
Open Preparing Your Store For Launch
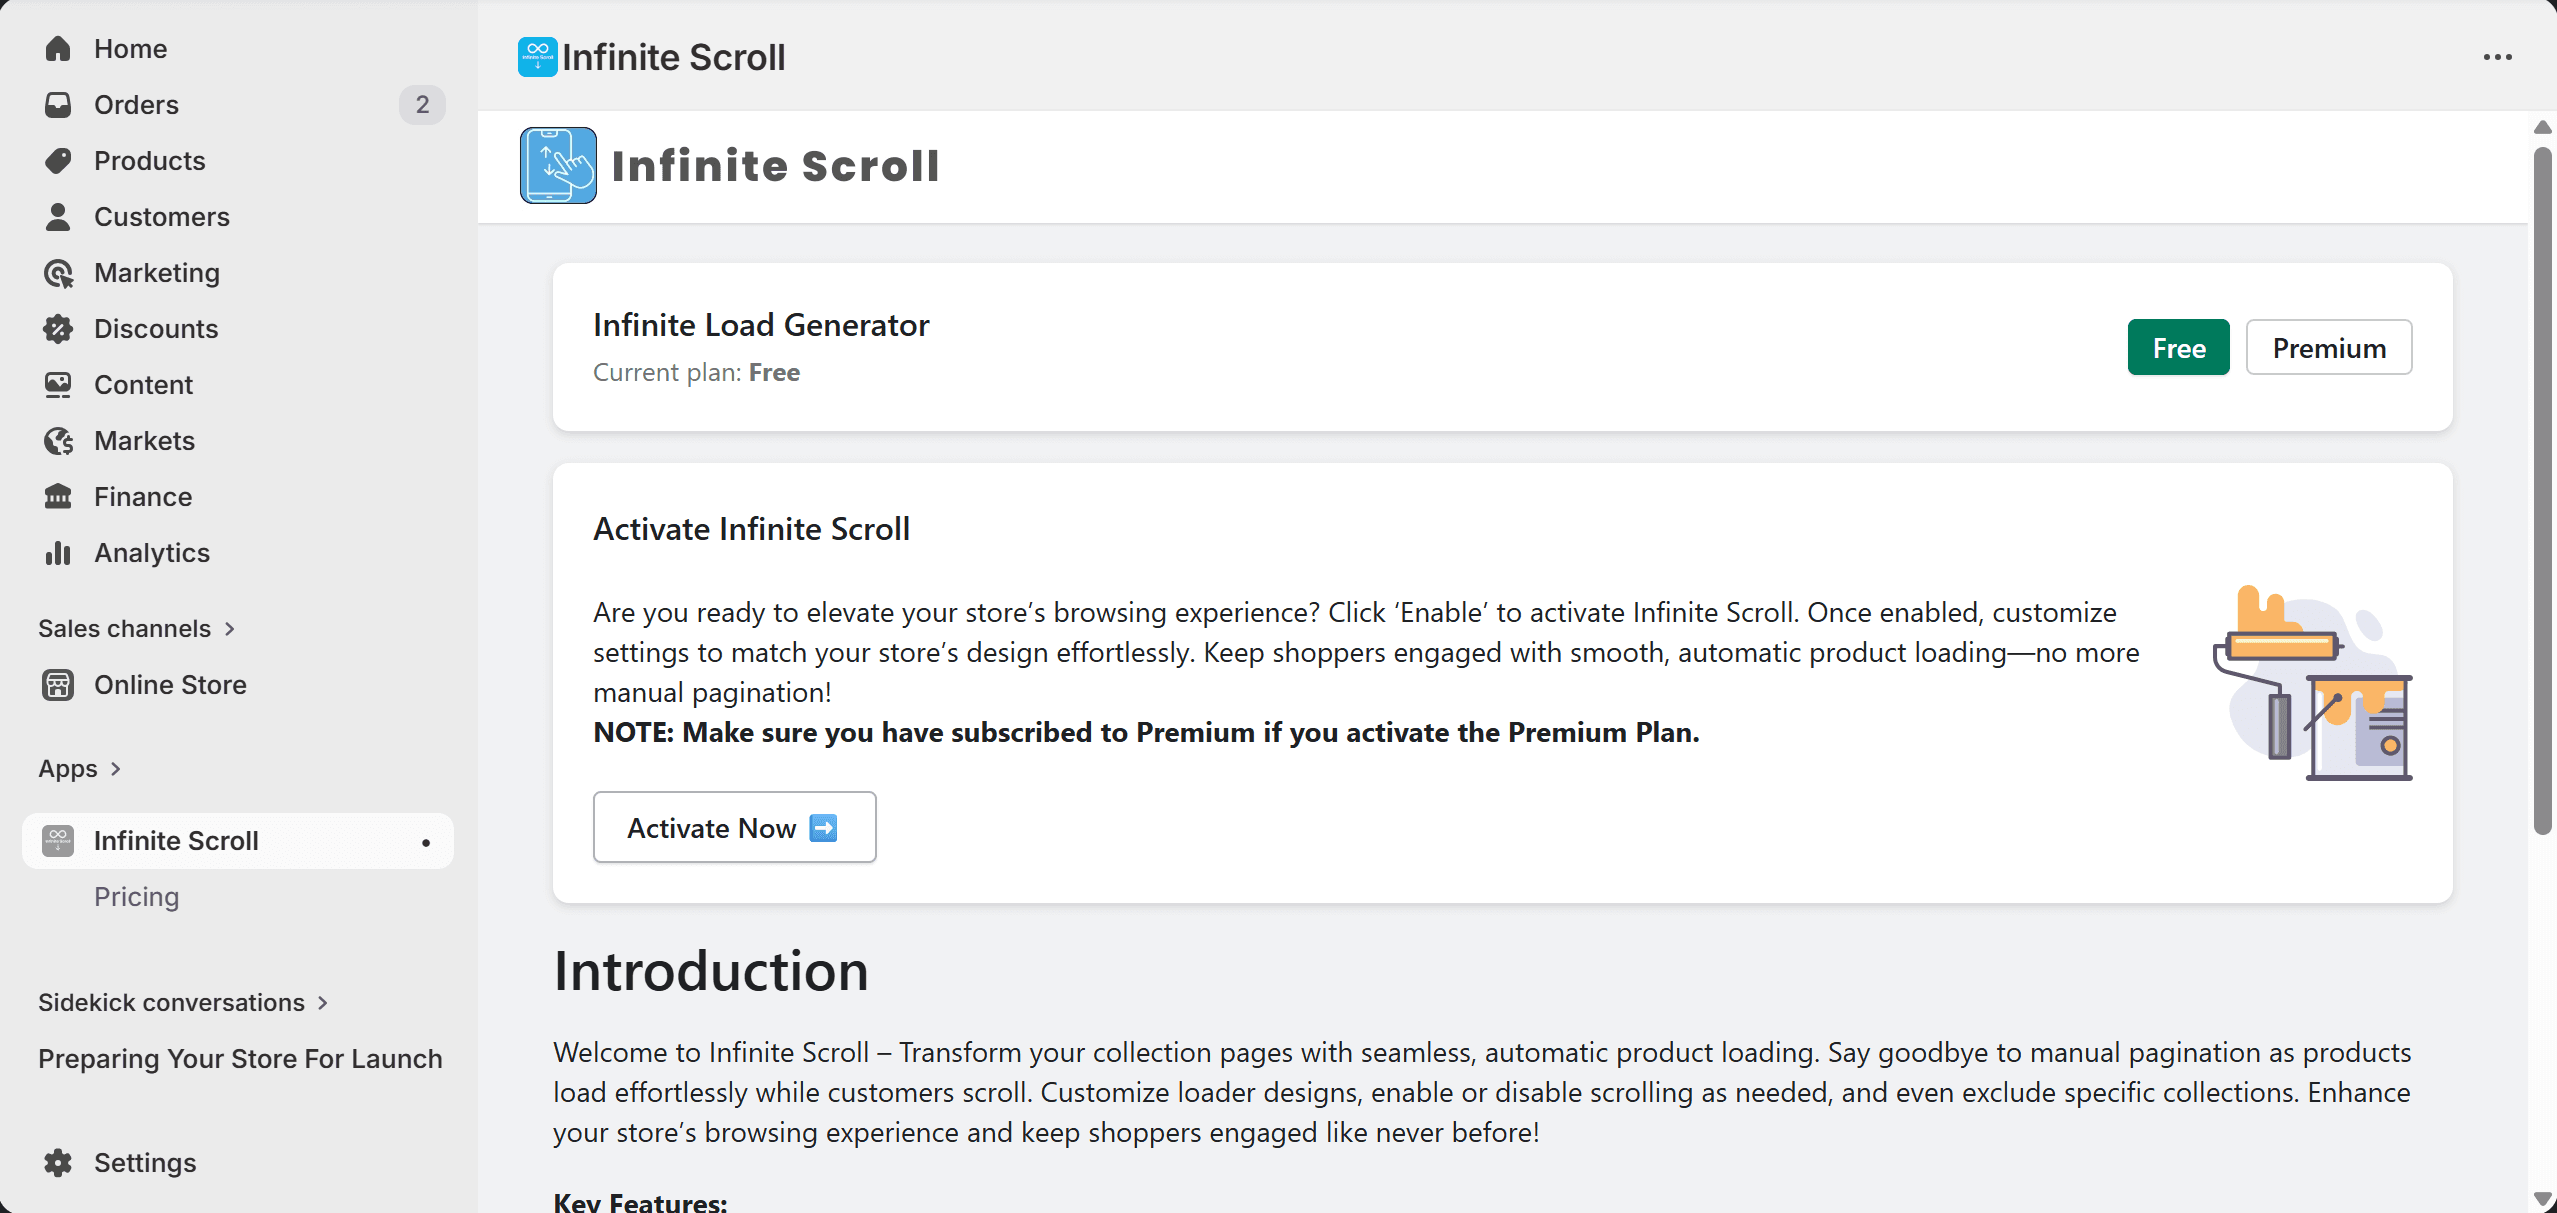tap(239, 1058)
